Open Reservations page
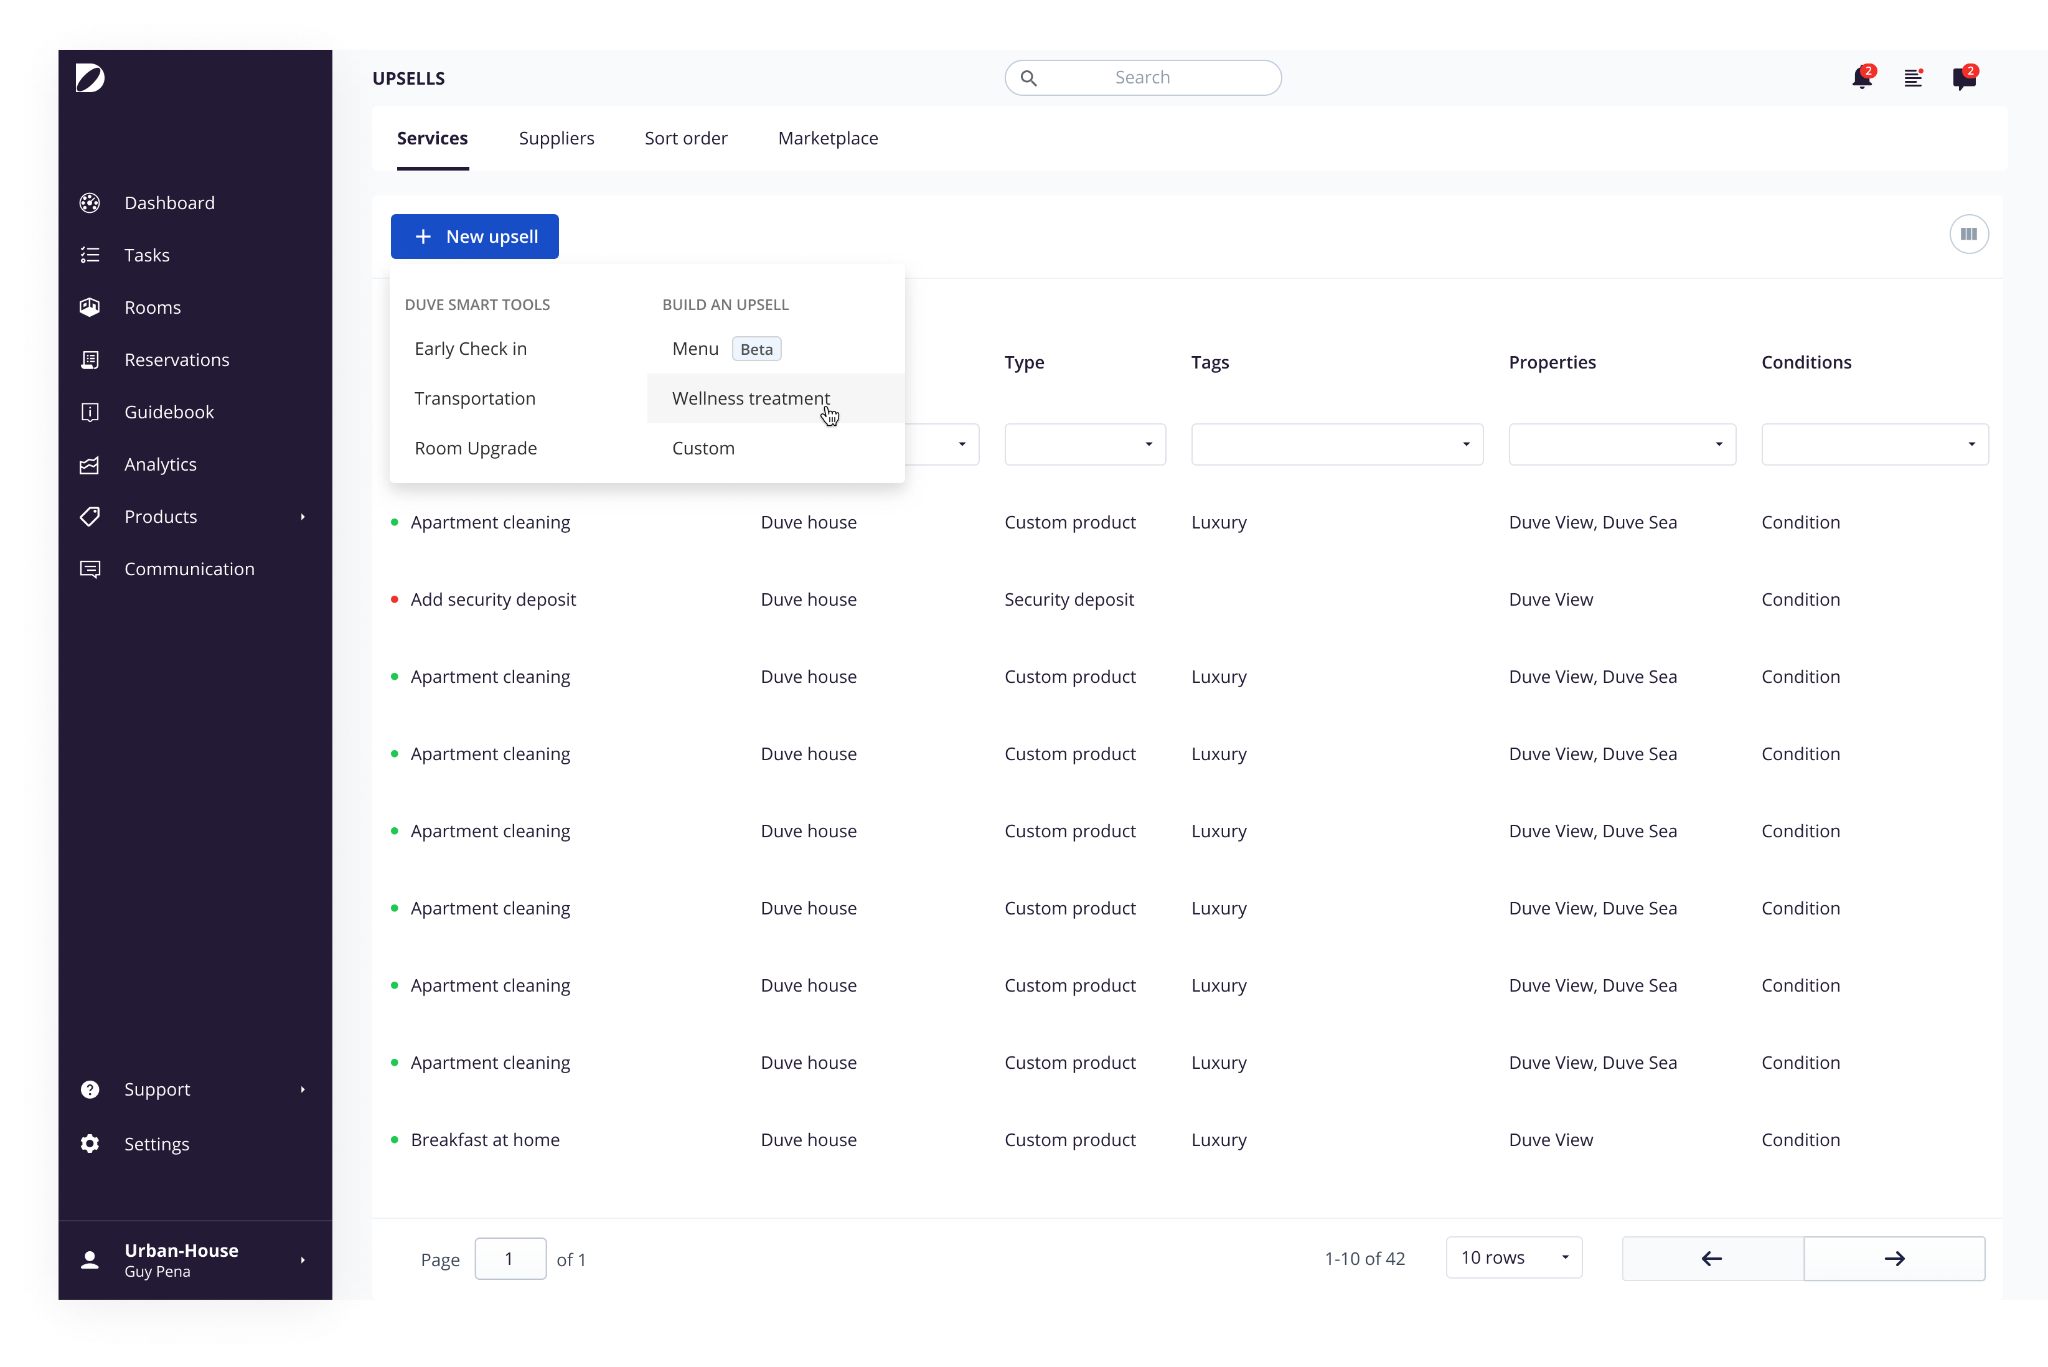The width and height of the screenshot is (2048, 1367). coord(177,360)
